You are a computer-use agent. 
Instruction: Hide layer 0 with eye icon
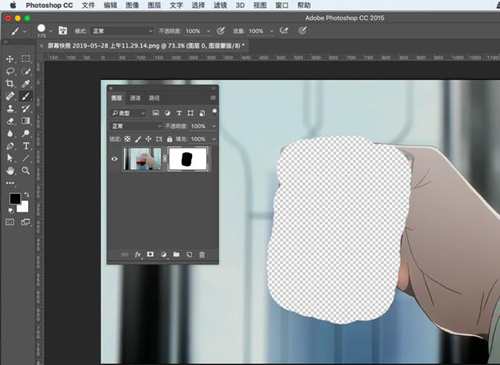[114, 159]
